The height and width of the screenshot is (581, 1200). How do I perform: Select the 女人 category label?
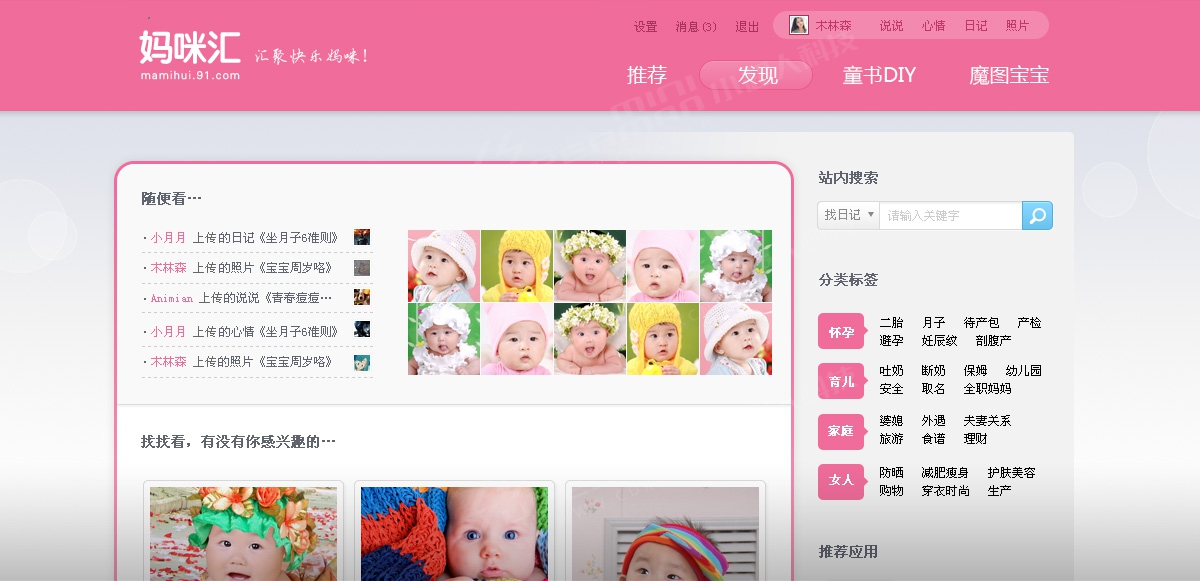841,481
